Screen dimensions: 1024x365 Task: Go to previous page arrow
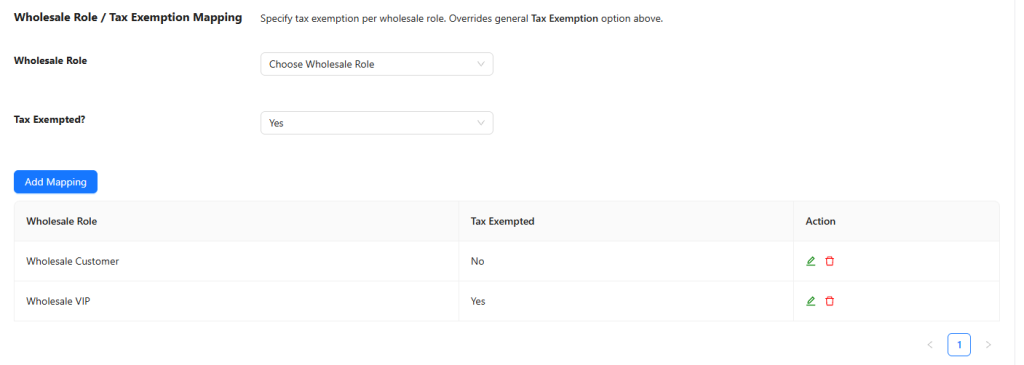pyautogui.click(x=930, y=344)
